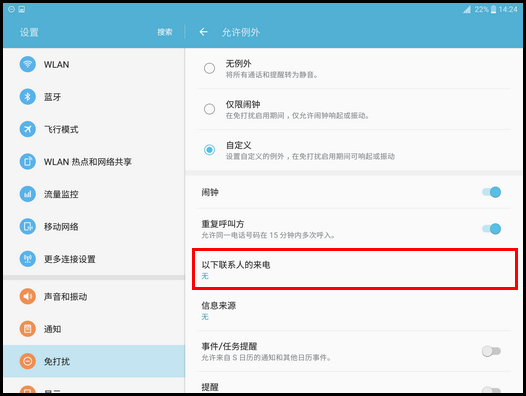Open 飞行模式 in sidebar

[x=94, y=129]
